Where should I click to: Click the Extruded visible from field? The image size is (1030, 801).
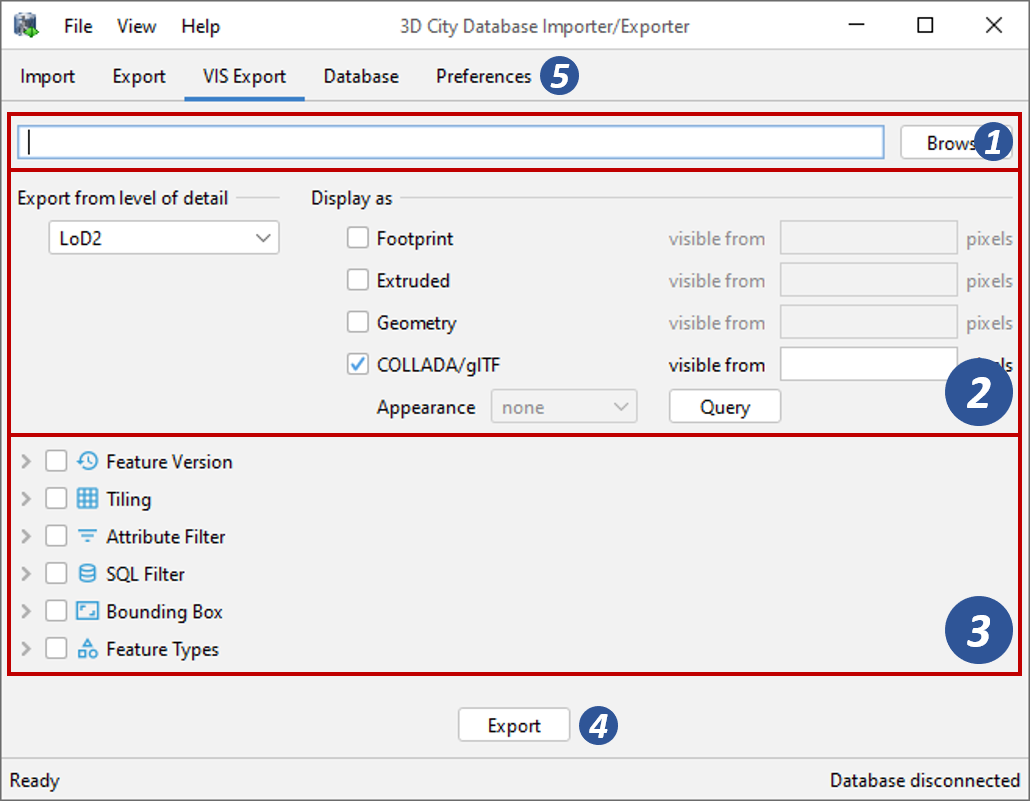[868, 279]
